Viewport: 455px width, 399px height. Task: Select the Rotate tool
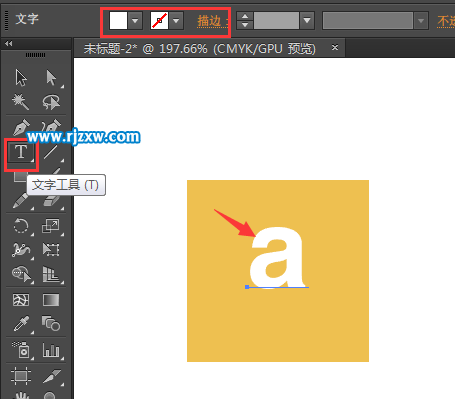[x=21, y=226]
